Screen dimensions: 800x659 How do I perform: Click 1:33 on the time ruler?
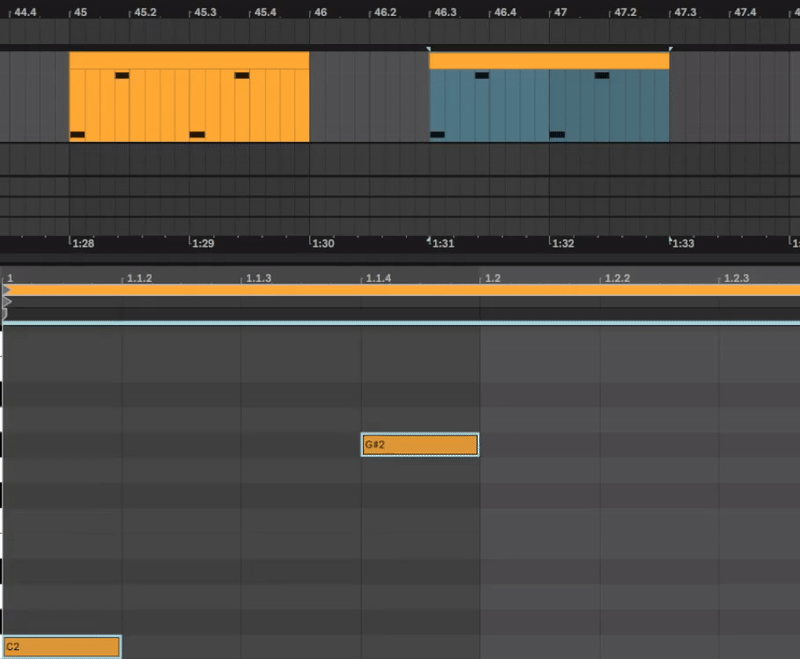683,243
